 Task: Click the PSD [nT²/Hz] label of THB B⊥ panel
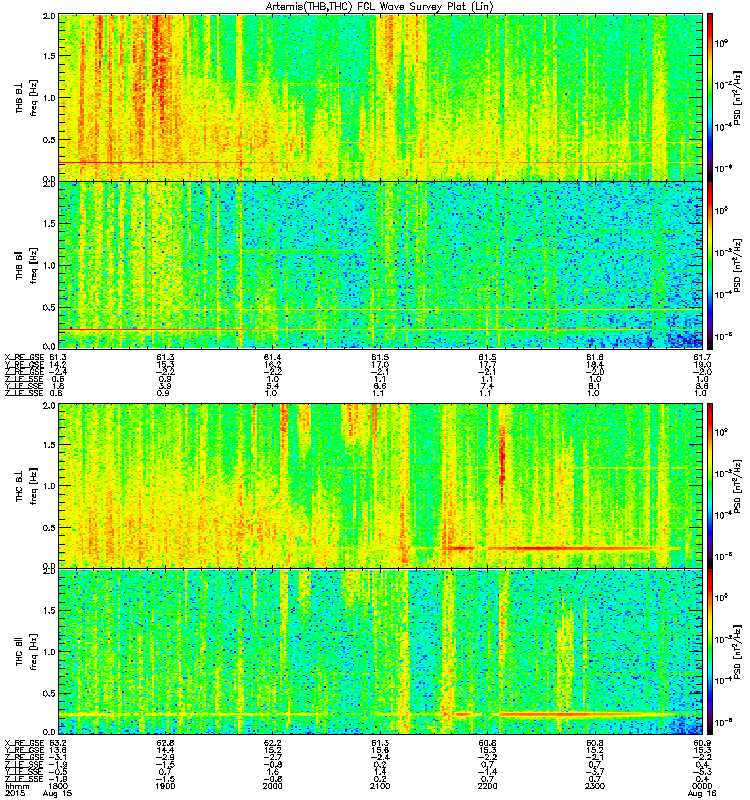737,97
